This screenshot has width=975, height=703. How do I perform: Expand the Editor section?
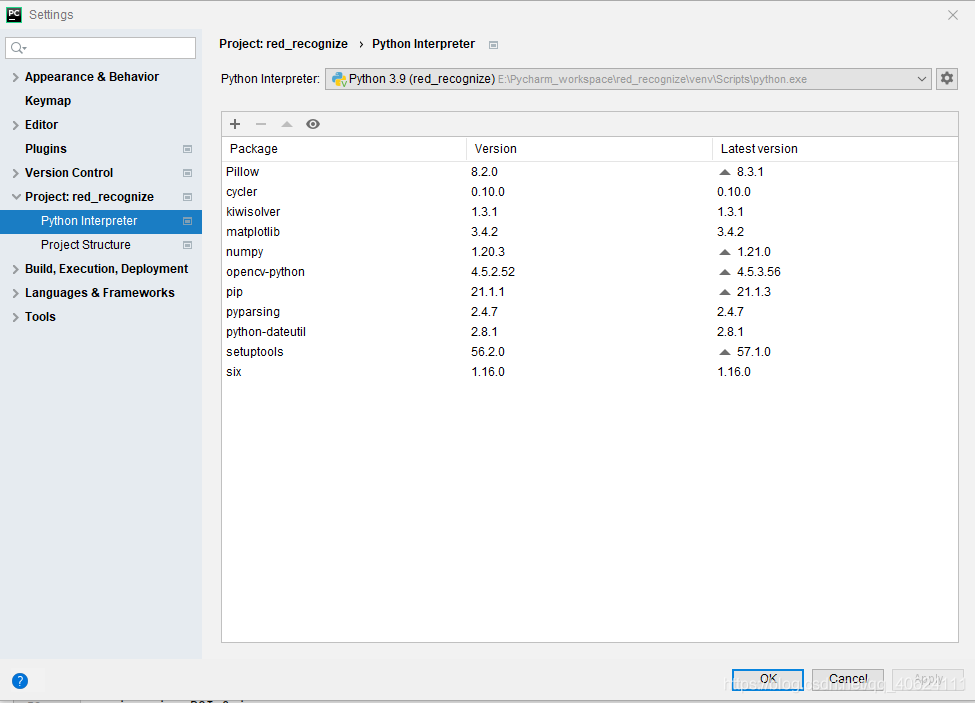(x=16, y=125)
